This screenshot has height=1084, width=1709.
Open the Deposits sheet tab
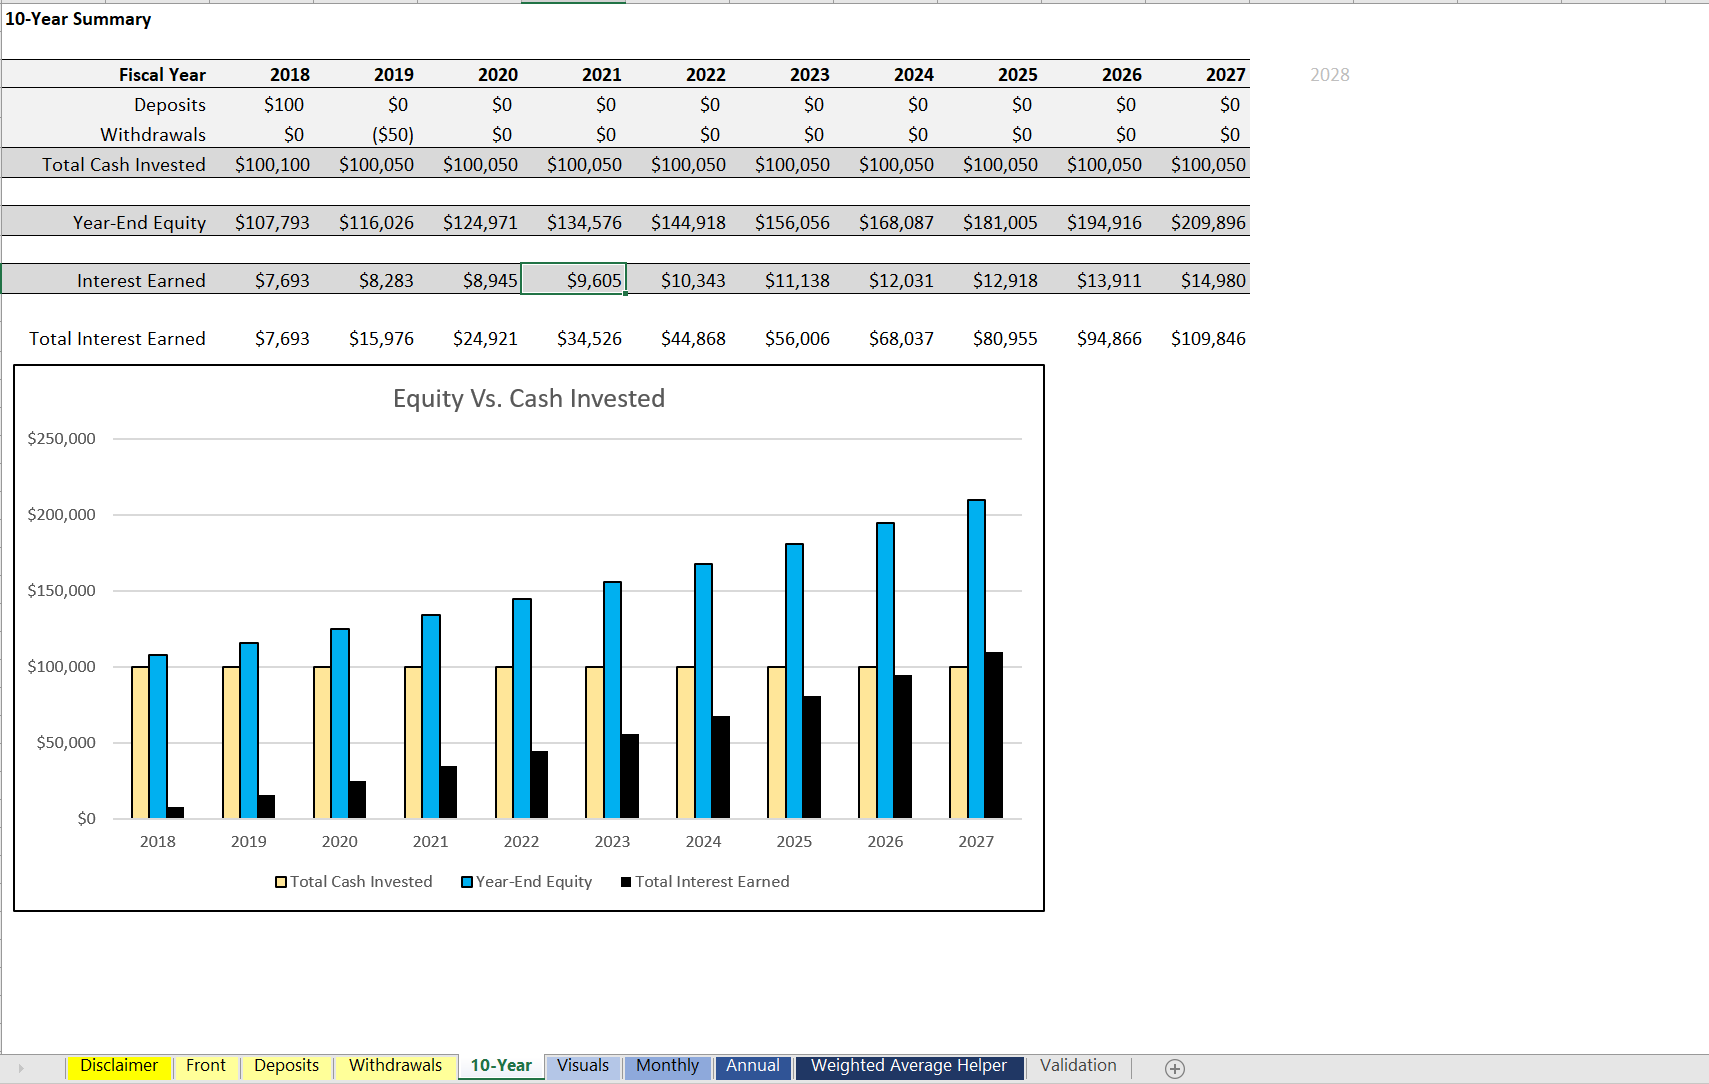pos(286,1066)
